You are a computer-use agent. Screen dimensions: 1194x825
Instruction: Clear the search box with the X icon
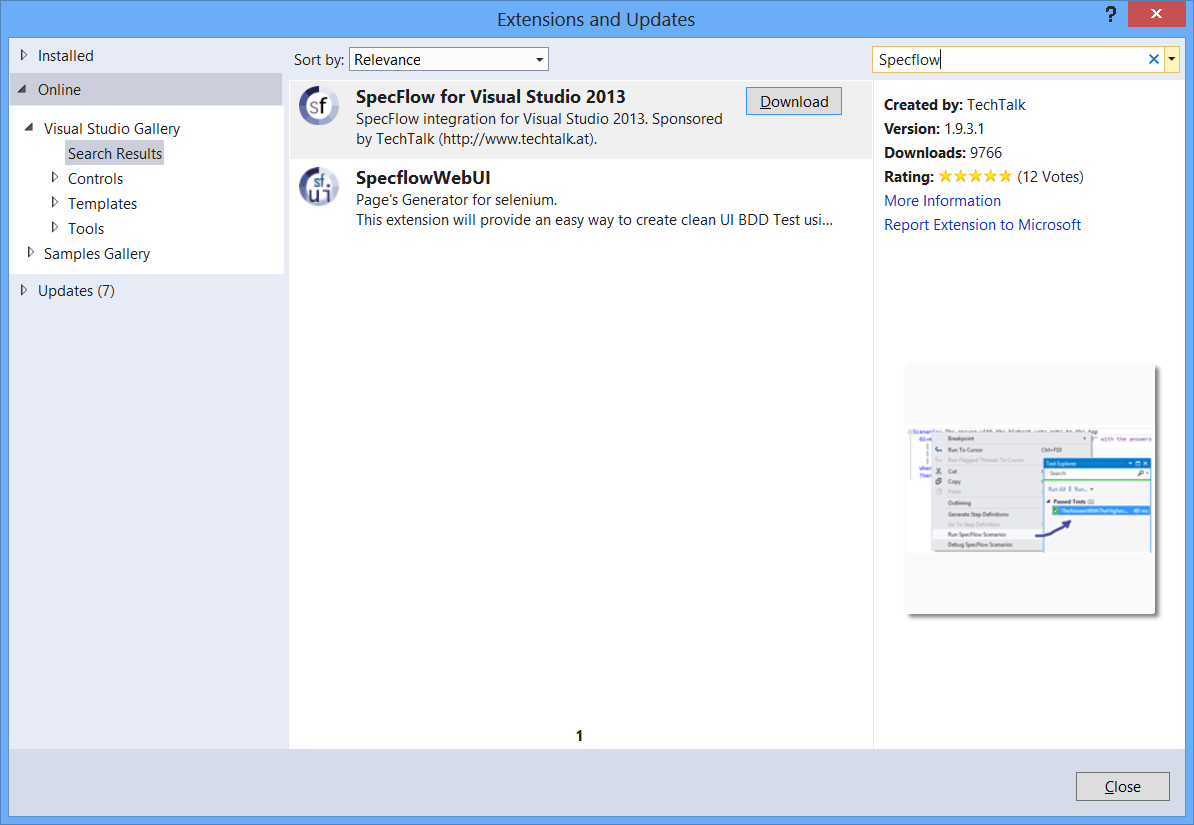pos(1153,60)
